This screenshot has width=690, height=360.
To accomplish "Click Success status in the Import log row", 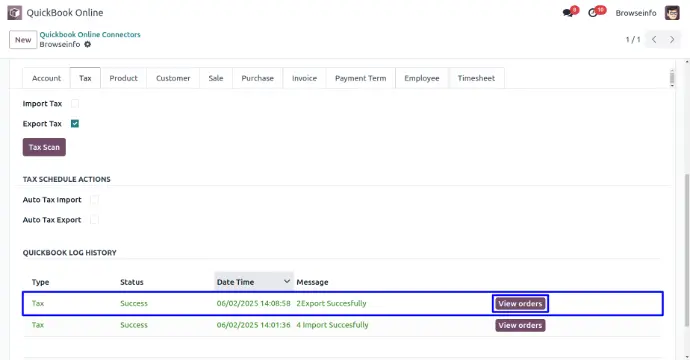I will [x=134, y=325].
